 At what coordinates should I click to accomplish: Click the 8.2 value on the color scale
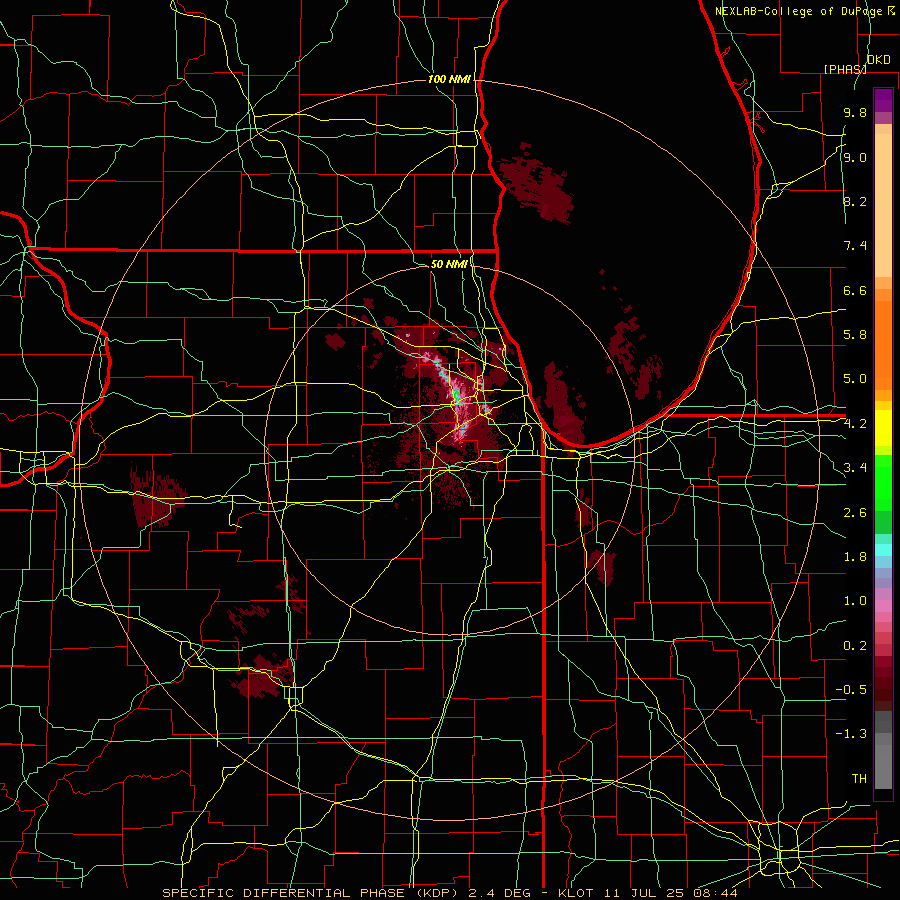click(855, 201)
